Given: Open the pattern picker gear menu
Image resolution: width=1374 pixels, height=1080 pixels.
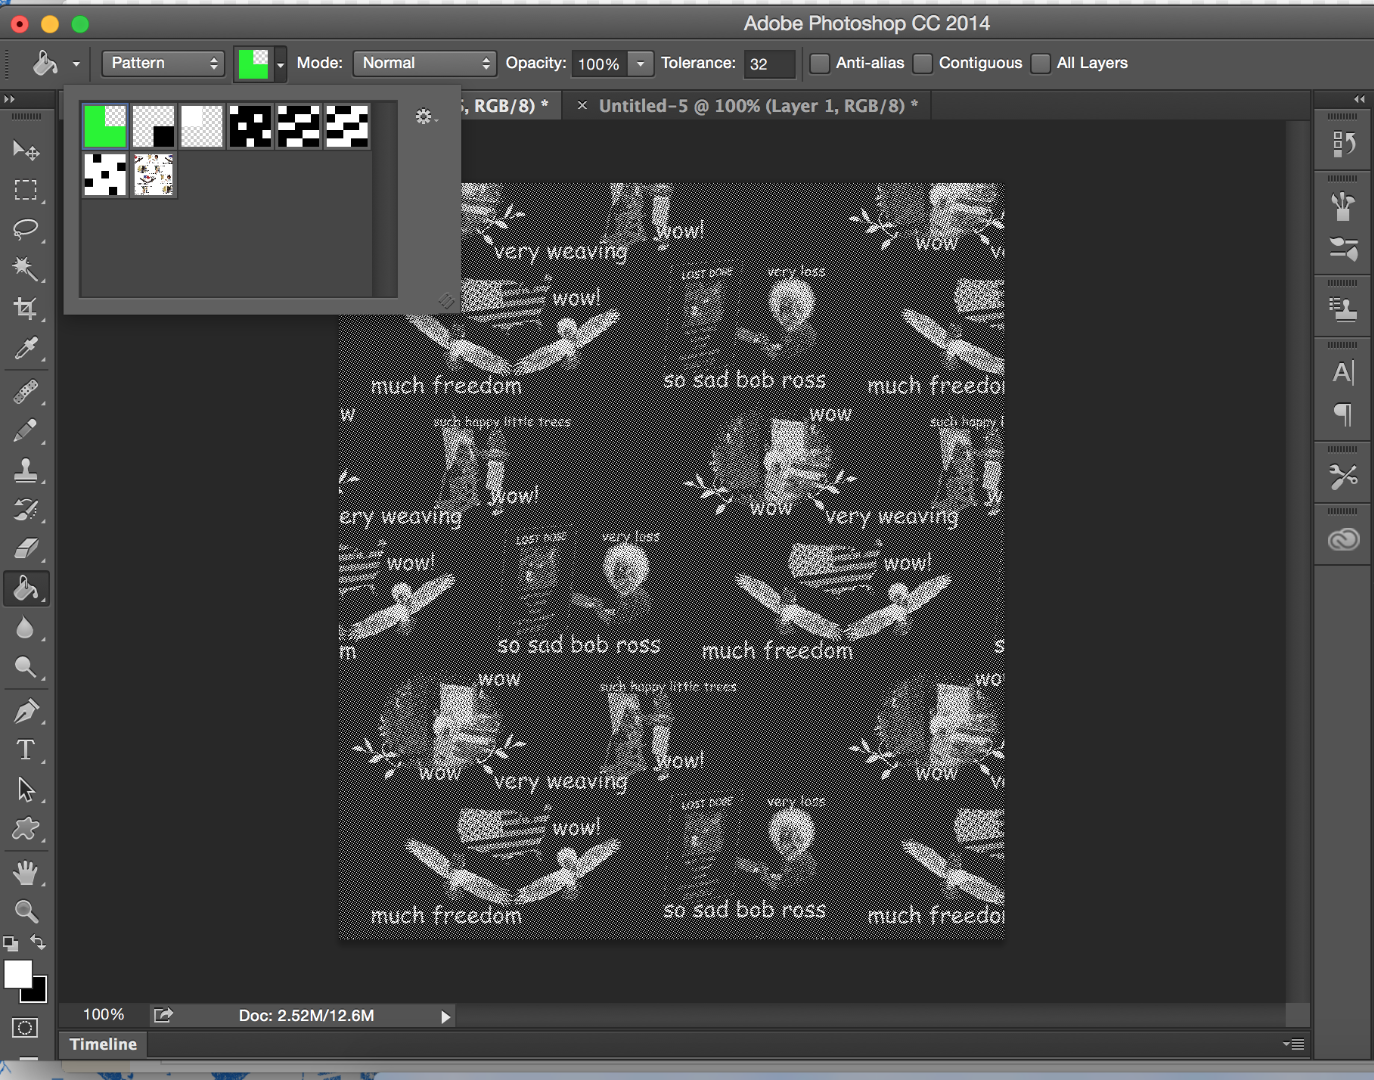Looking at the screenshot, I should 426,117.
